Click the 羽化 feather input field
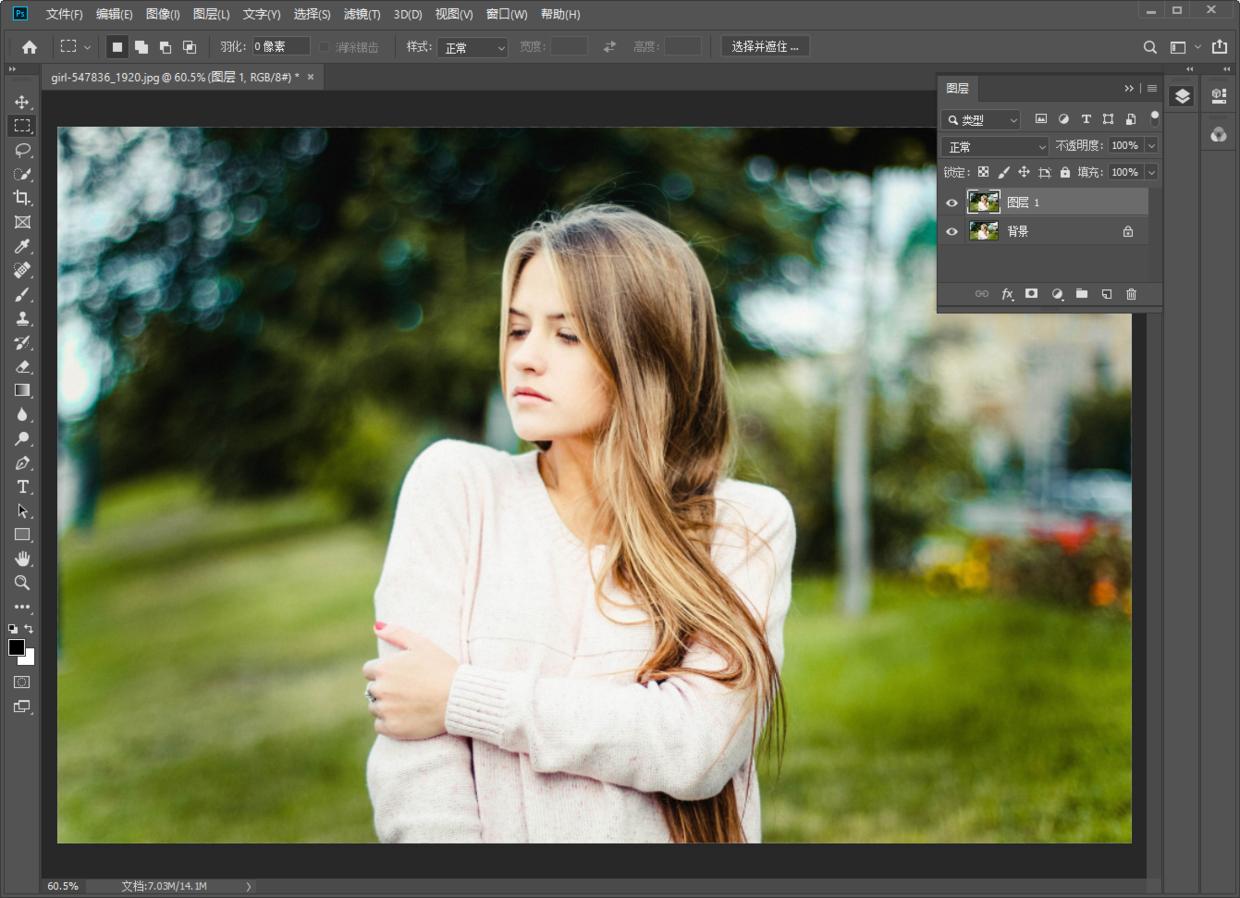1240x898 pixels. click(x=280, y=47)
